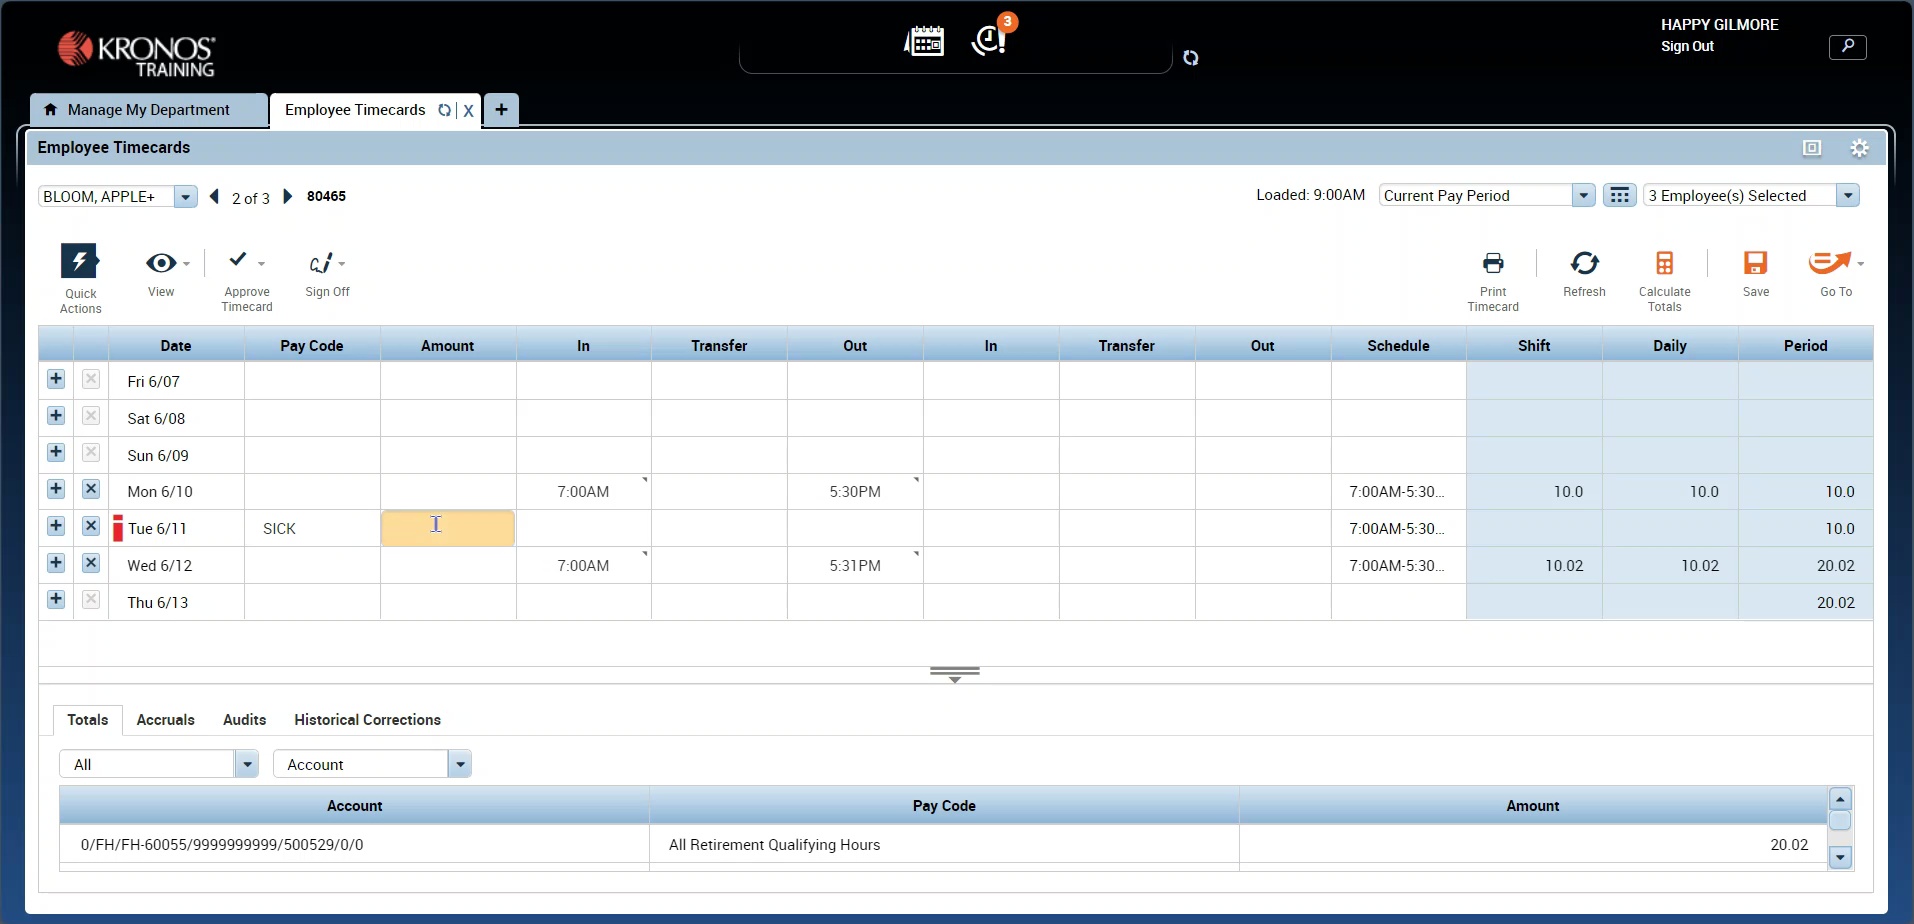Click the Sign Out link
Image resolution: width=1914 pixels, height=924 pixels.
pos(1687,46)
